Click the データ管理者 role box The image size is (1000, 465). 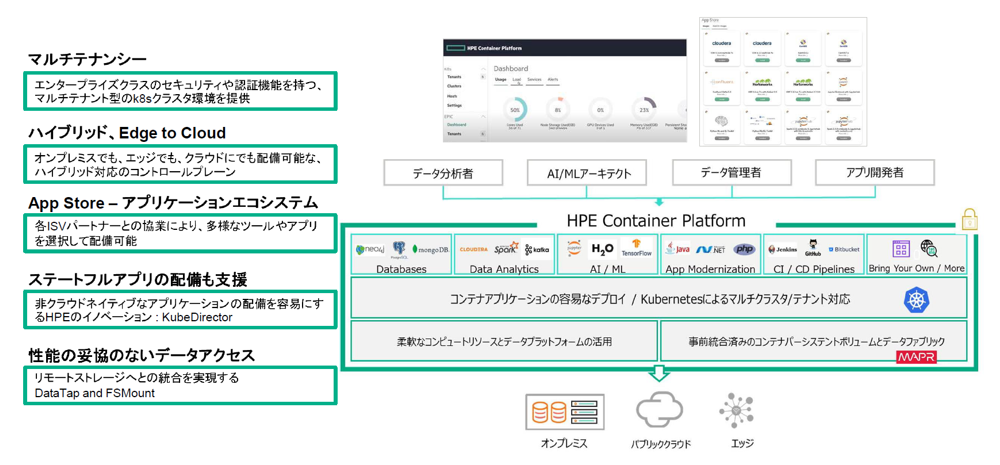pos(731,172)
